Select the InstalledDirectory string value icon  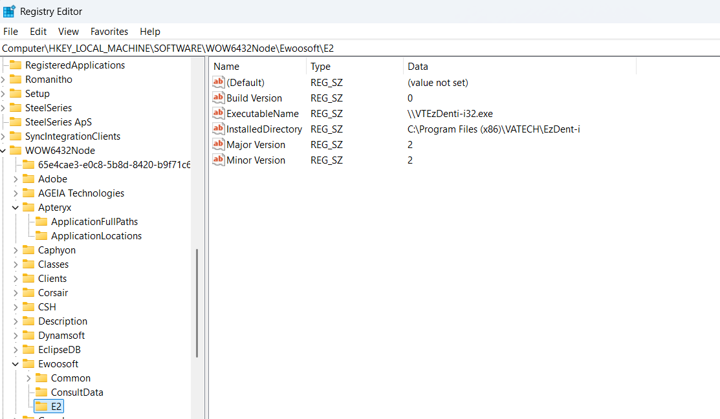[218, 129]
